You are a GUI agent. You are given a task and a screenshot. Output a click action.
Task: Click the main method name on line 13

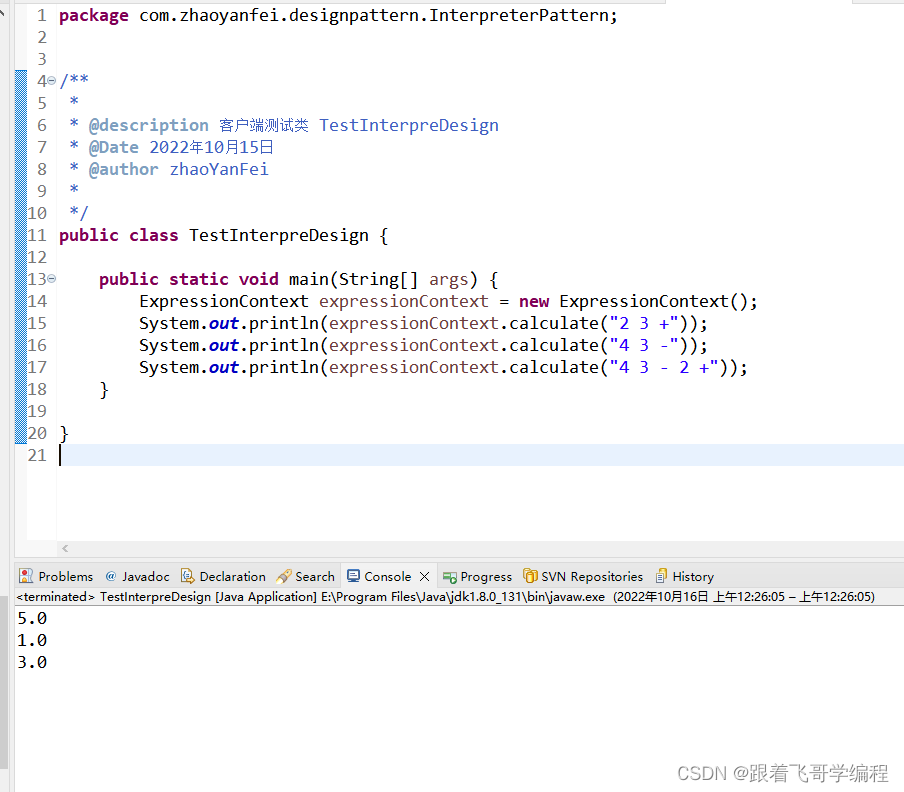pos(308,280)
